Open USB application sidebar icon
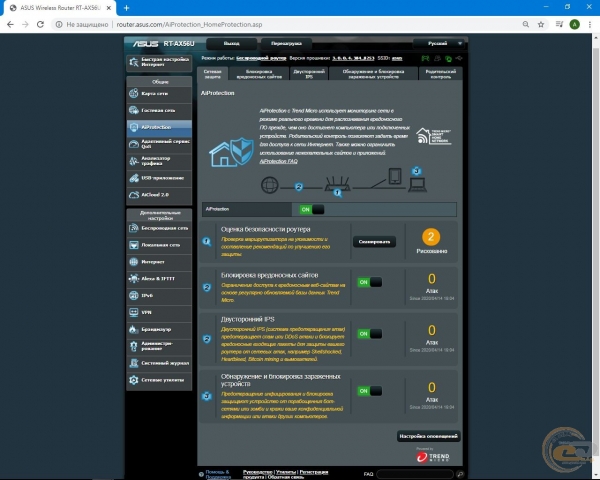Image resolution: width=600 pixels, height=480 pixels. click(134, 178)
